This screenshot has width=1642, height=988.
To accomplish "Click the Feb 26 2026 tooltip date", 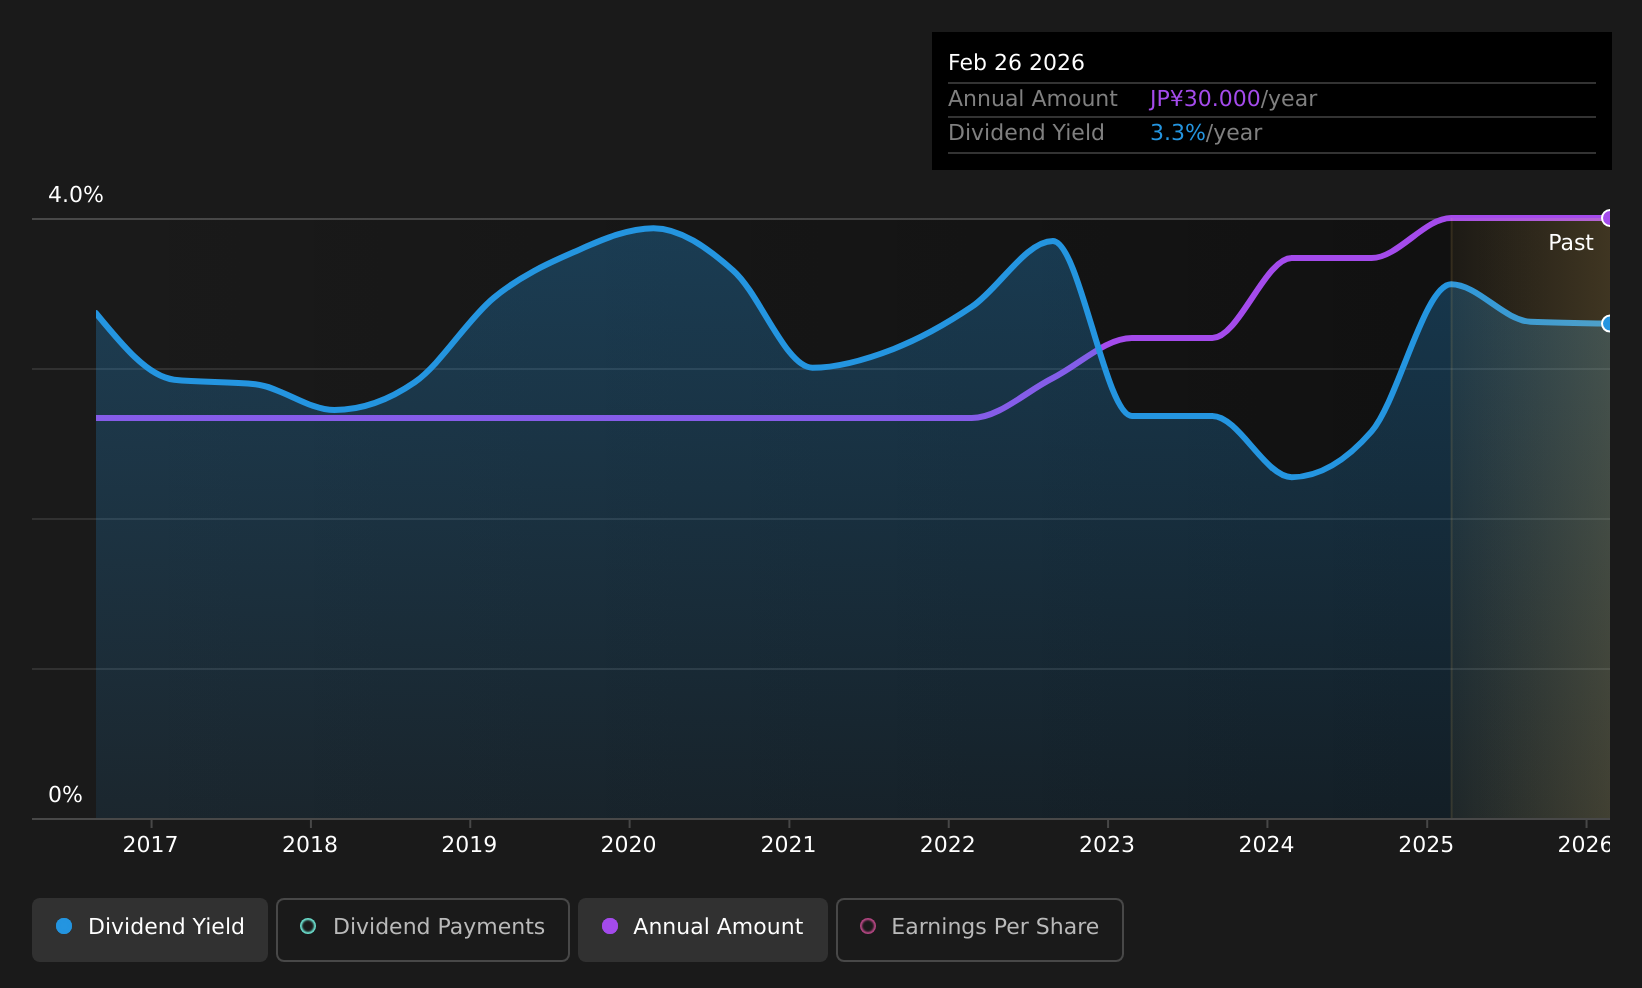I will tap(1016, 63).
